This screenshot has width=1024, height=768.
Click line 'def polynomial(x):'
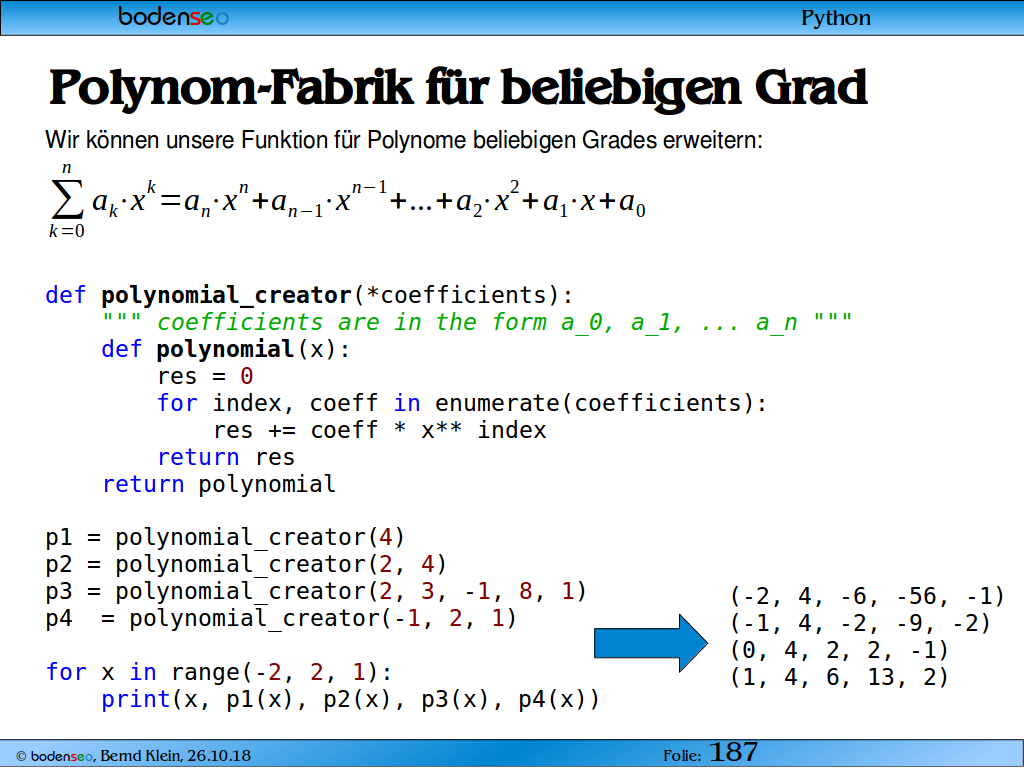pos(226,349)
